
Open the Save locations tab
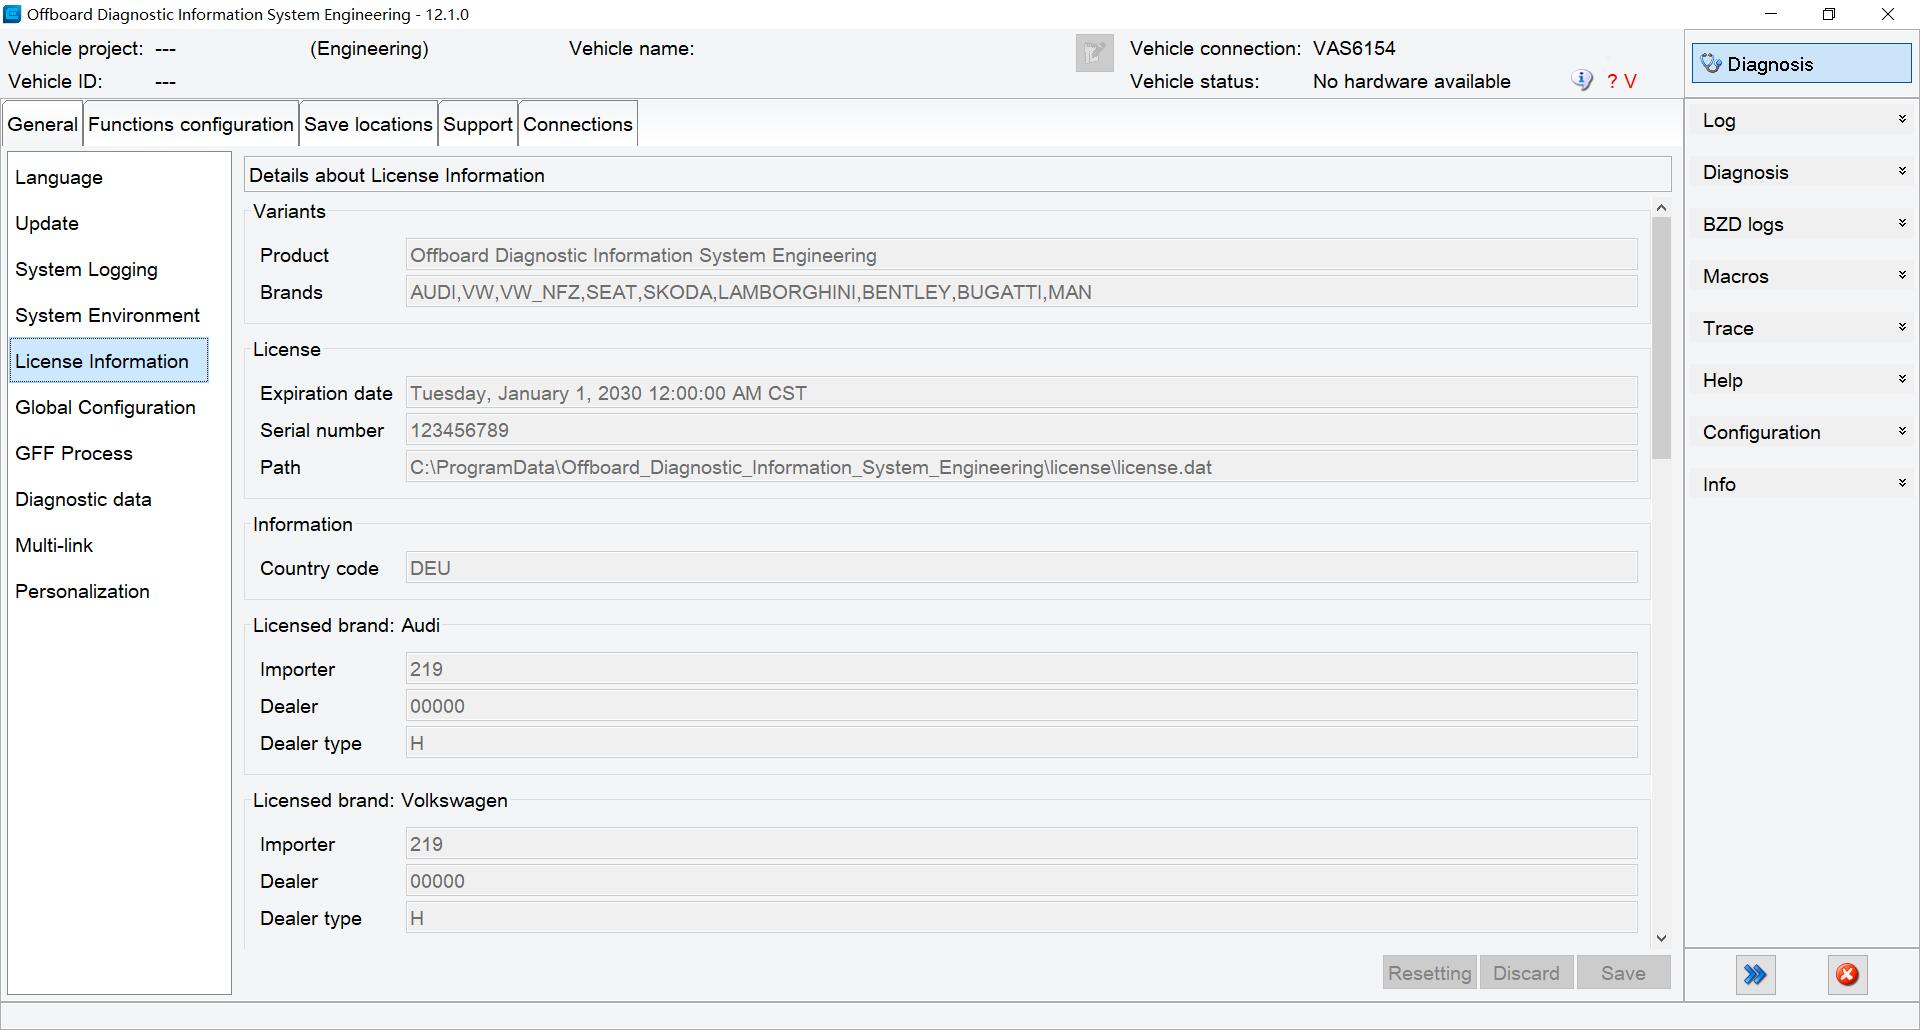click(368, 124)
